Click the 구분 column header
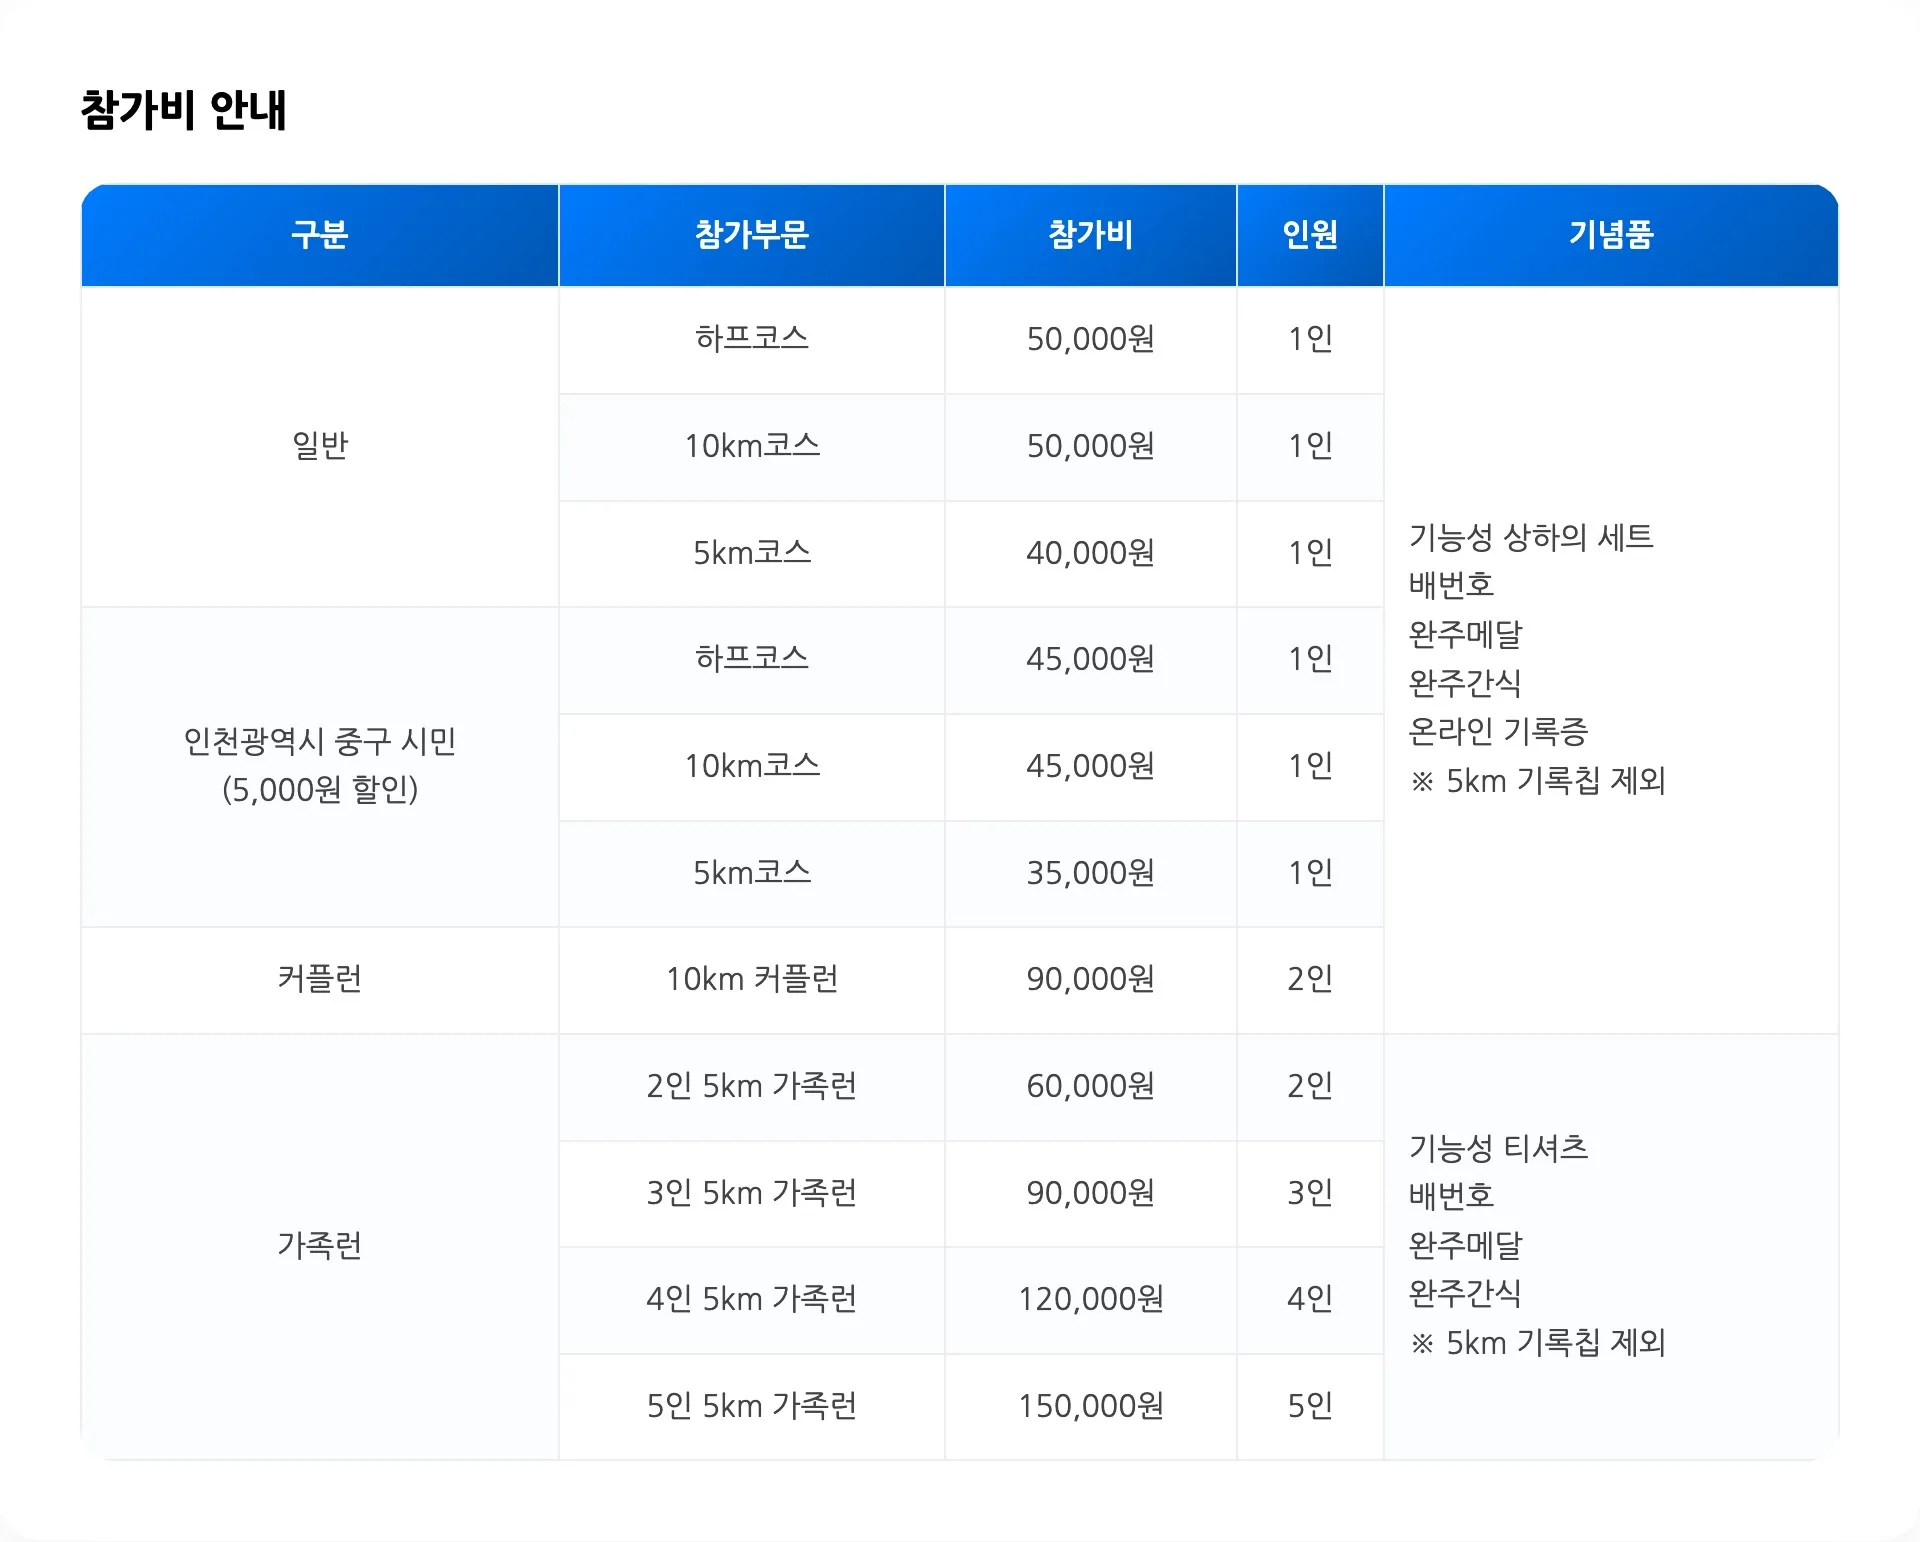The height and width of the screenshot is (1542, 1920). coord(319,235)
